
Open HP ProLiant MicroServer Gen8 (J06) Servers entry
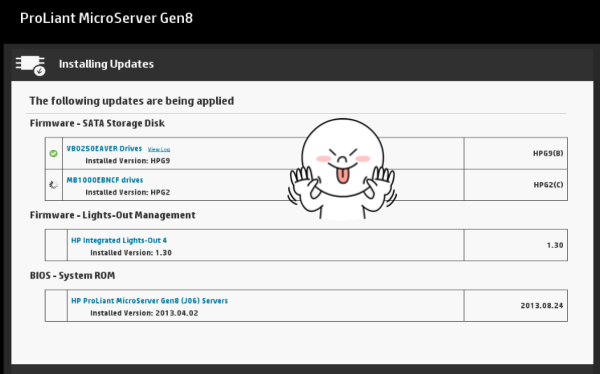(149, 301)
